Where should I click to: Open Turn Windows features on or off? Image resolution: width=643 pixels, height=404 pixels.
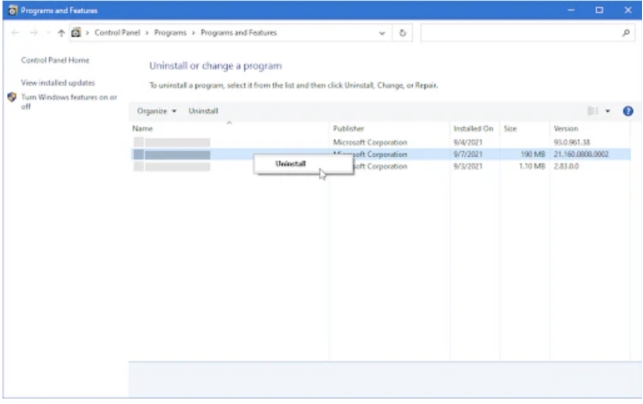coord(69,102)
